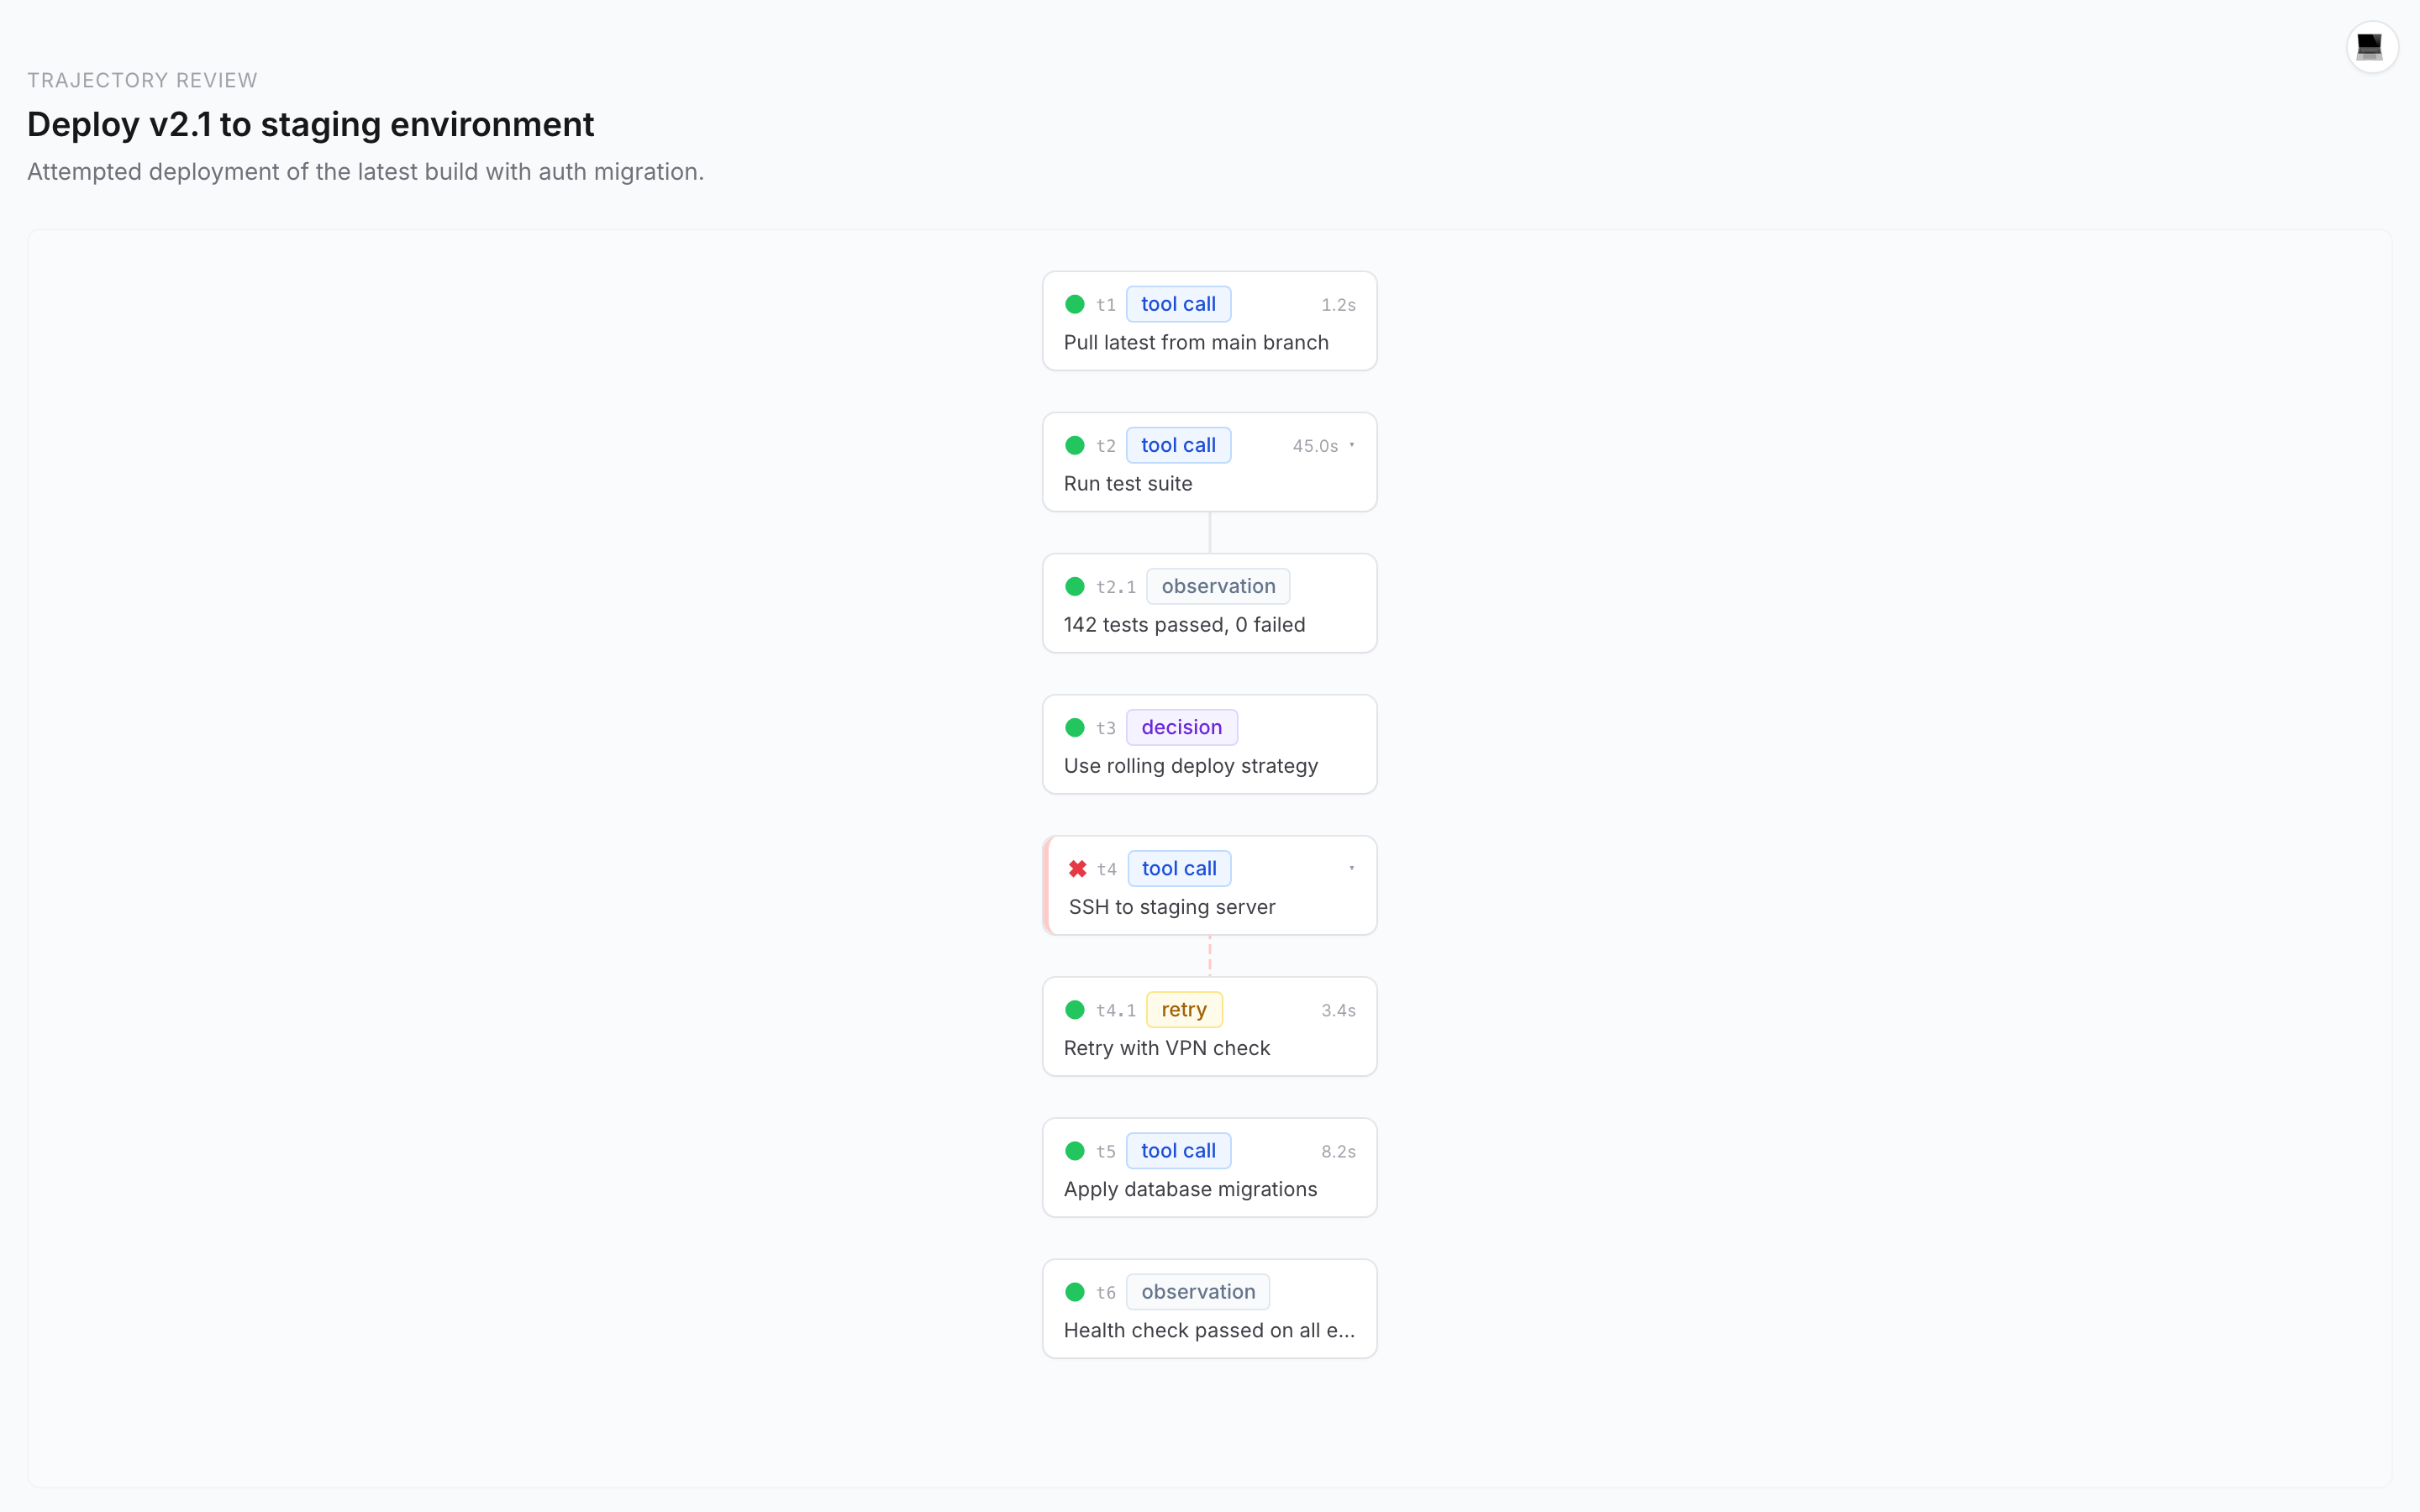Screen dimensions: 2420x1512
Task: Click green status dot on t4.1 retry
Action: (1075, 1009)
